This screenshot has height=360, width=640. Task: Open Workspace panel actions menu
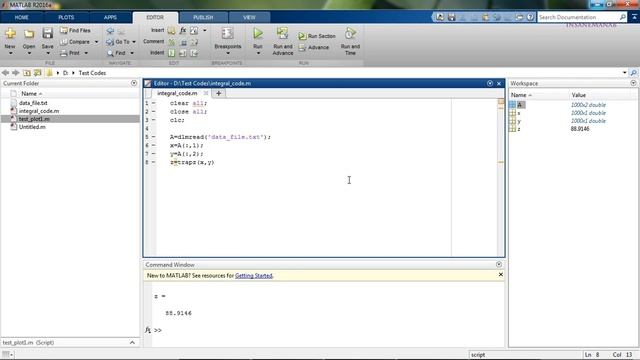coord(633,83)
